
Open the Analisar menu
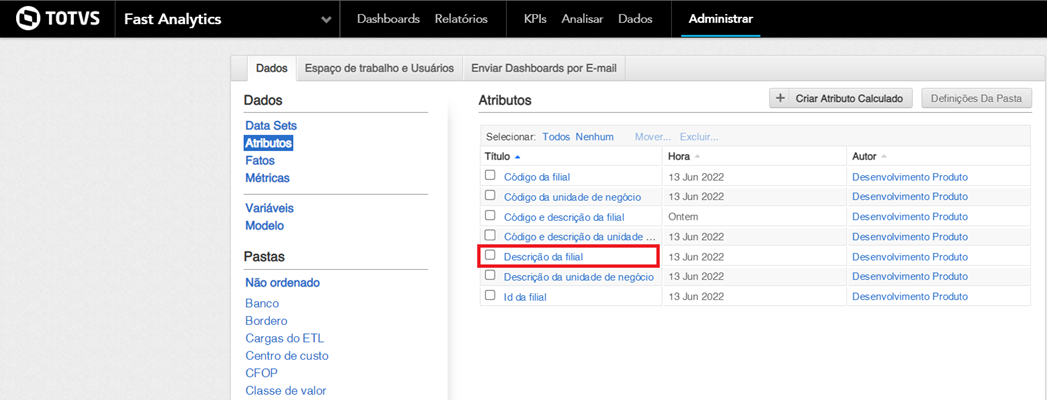point(583,19)
